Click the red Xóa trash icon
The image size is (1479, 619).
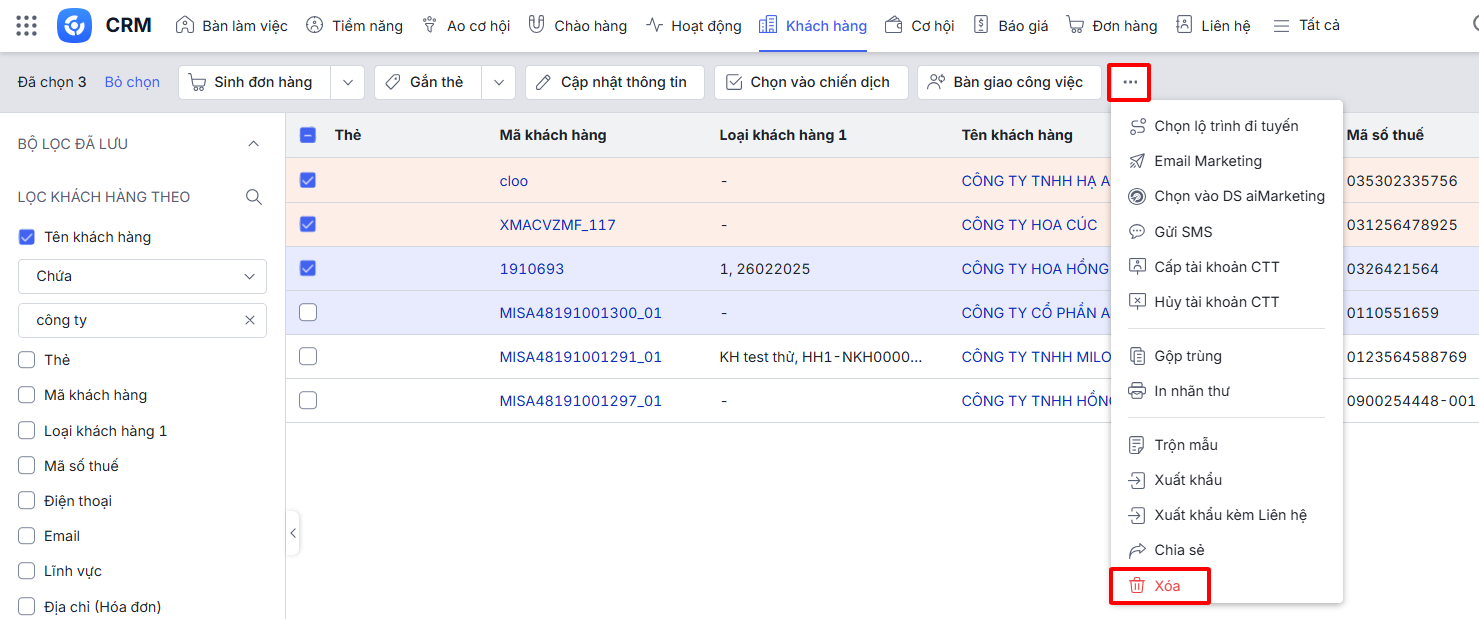coord(1137,586)
